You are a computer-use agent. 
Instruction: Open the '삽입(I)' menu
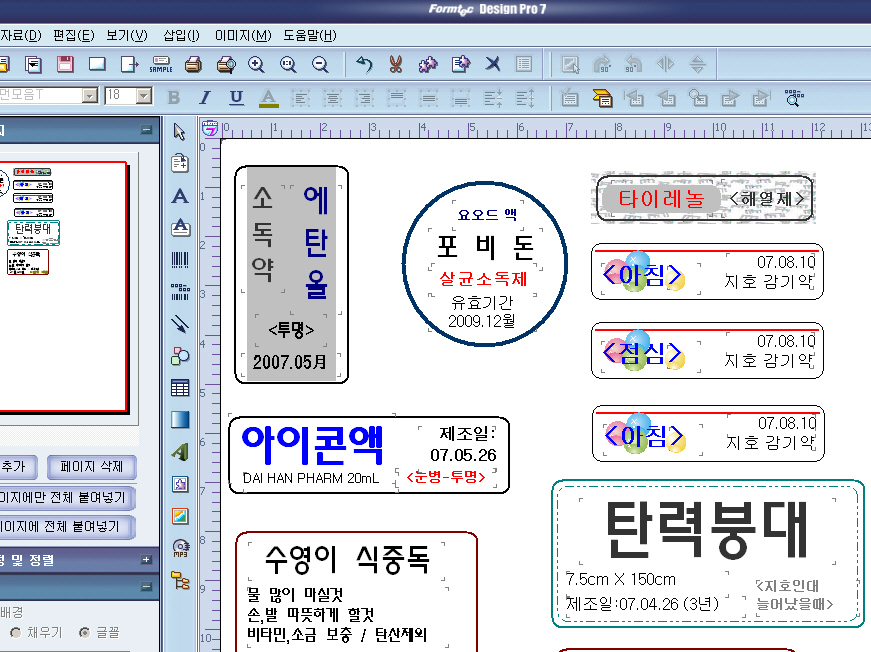click(x=181, y=36)
